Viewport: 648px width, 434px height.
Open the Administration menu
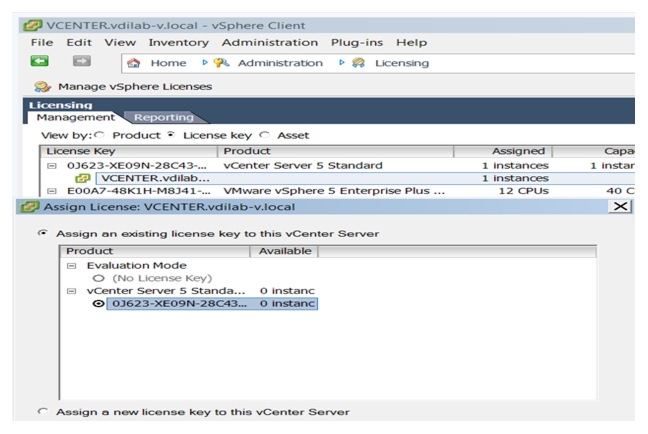coord(270,43)
